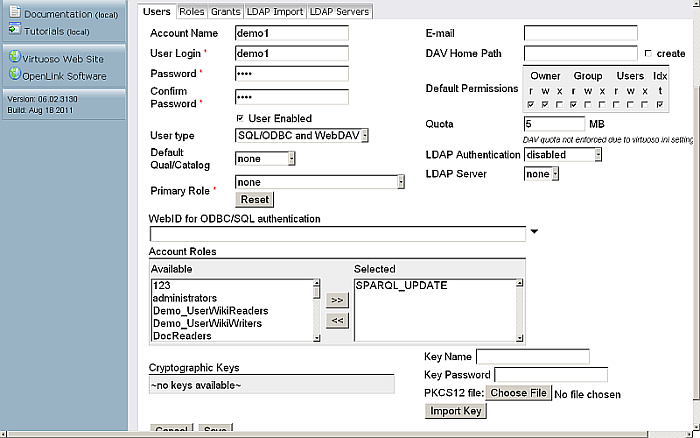This screenshot has height=438, width=700.
Task: Click Choose File for PKCS12
Action: coord(518,393)
